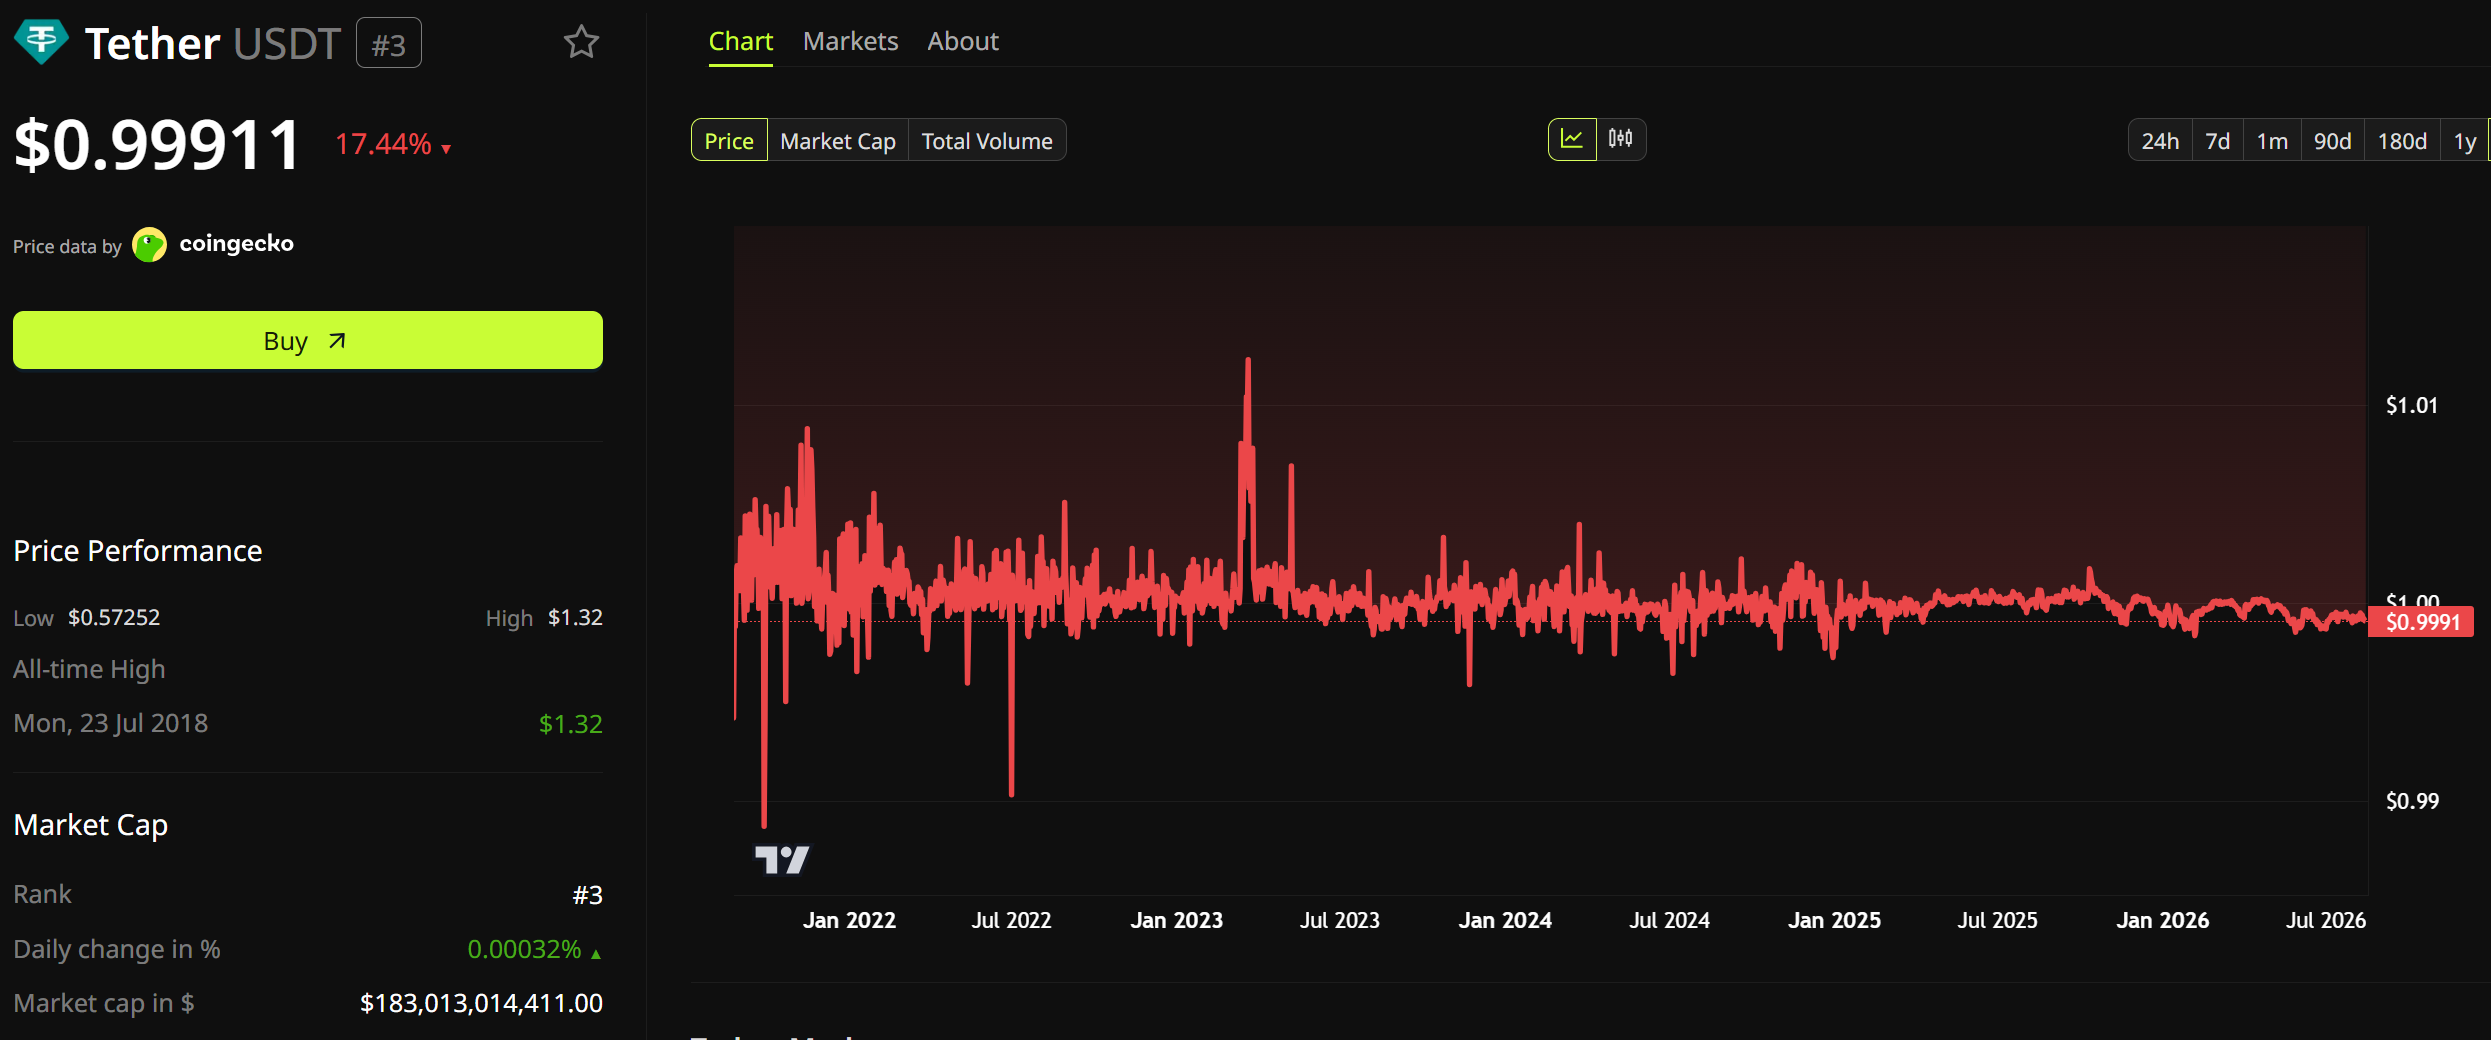This screenshot has width=2491, height=1040.
Task: Click the green $1.32 all-time high value
Action: click(571, 724)
